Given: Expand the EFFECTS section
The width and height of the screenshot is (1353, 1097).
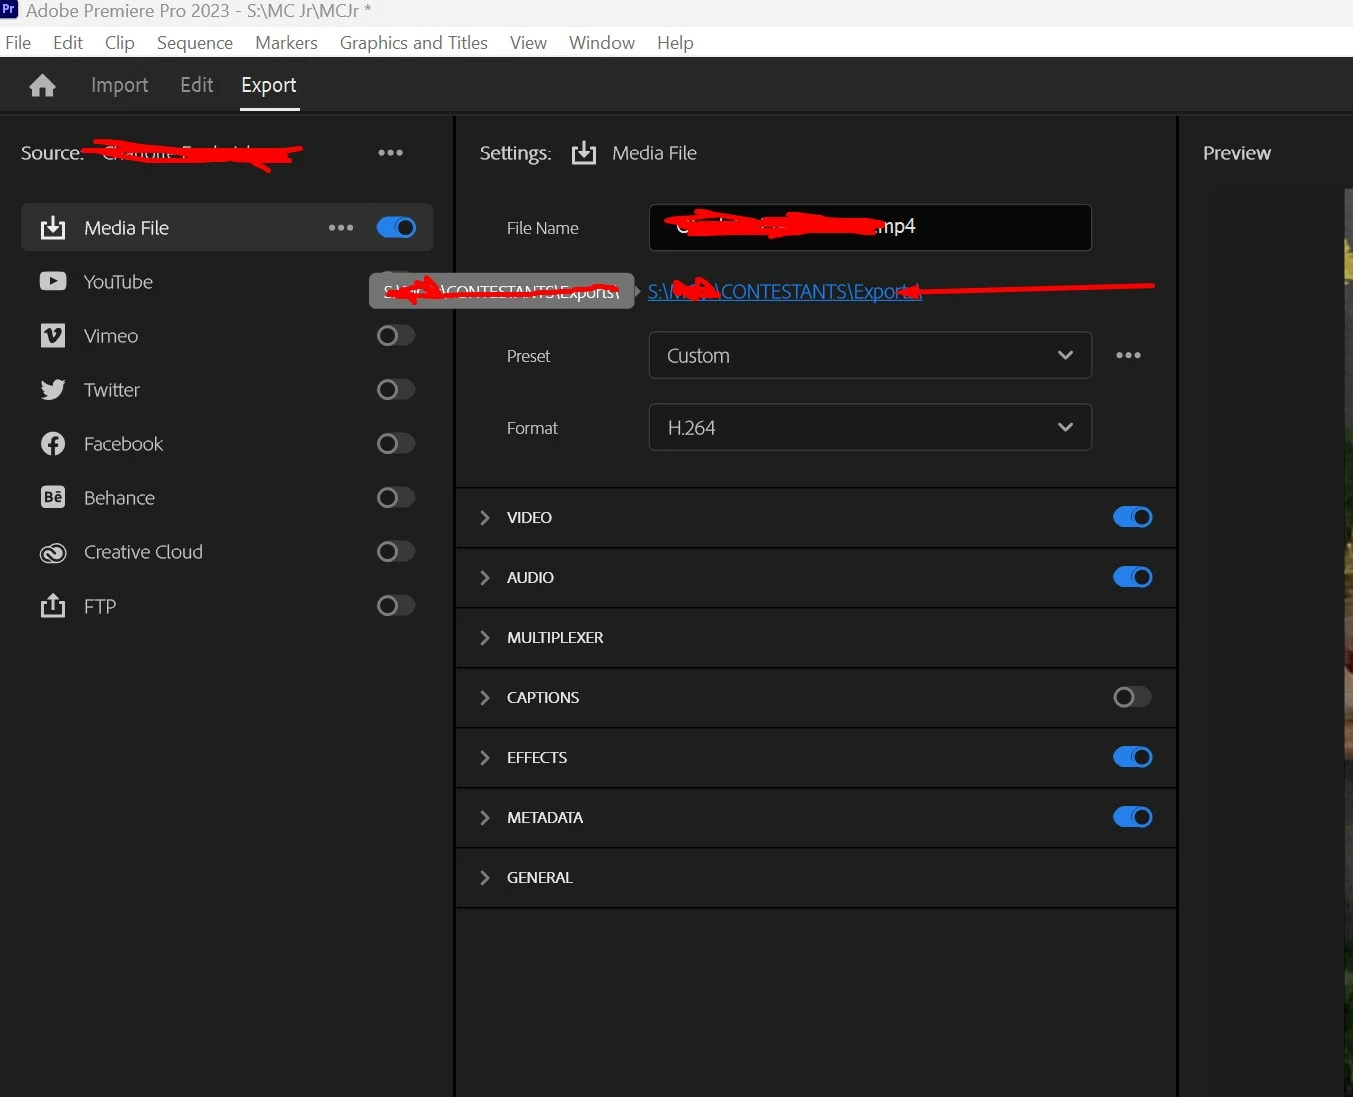Looking at the screenshot, I should tap(485, 758).
